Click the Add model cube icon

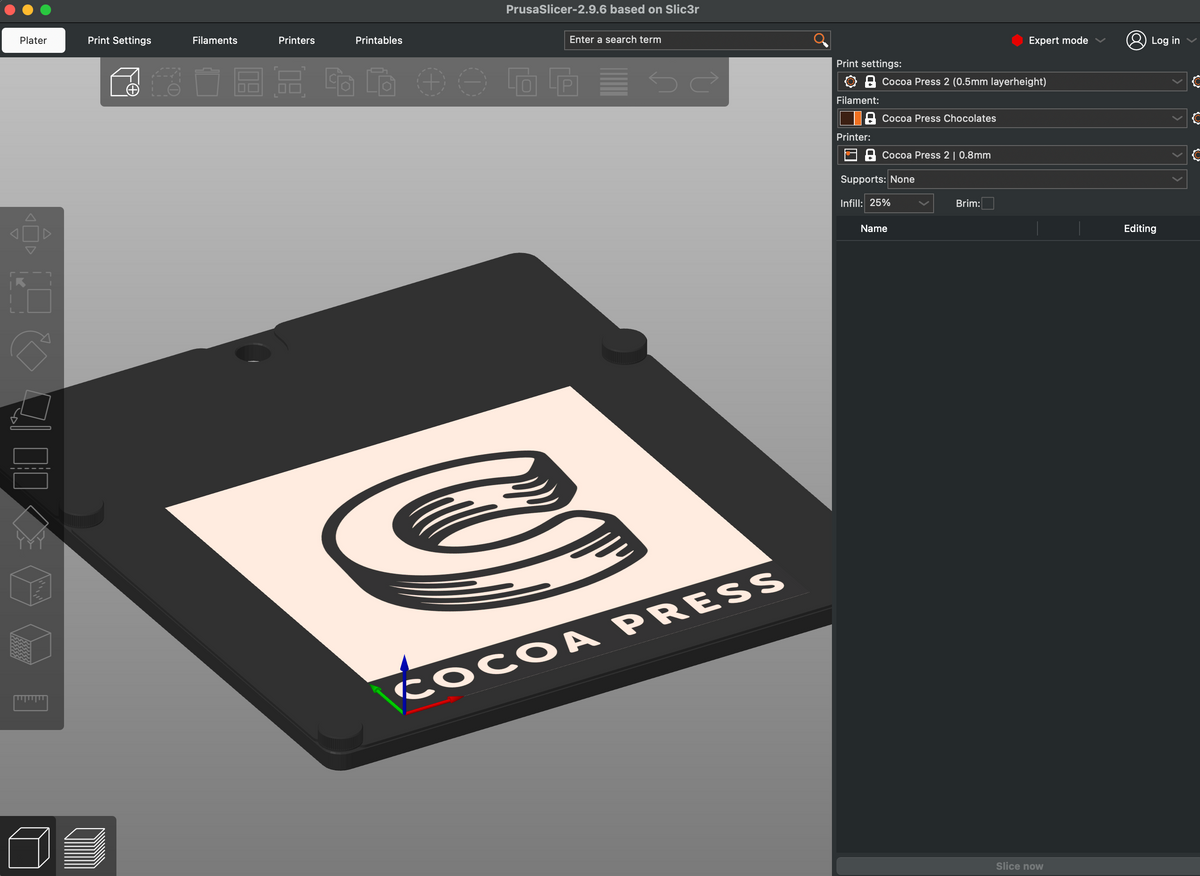click(x=125, y=82)
